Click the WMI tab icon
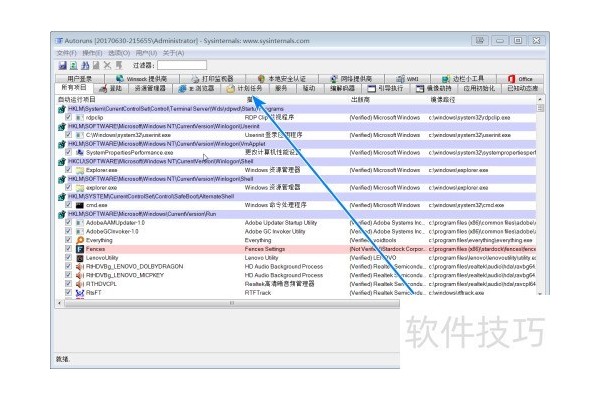Image resolution: width=600 pixels, height=400 pixels. tap(400, 79)
